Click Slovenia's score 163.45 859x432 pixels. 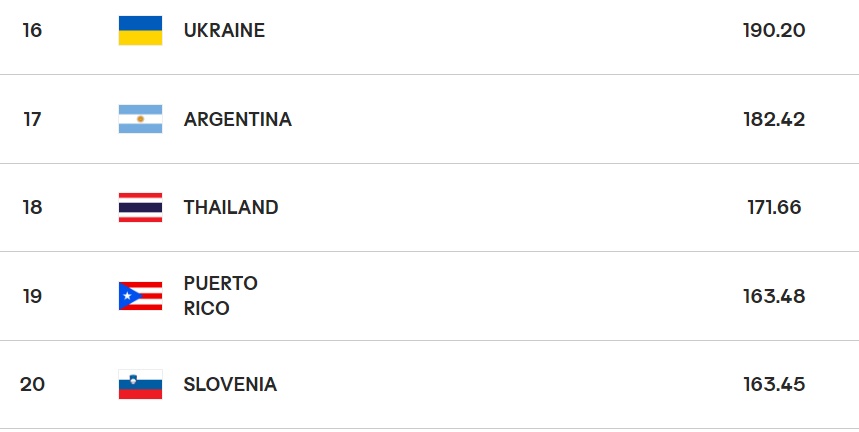(x=774, y=384)
